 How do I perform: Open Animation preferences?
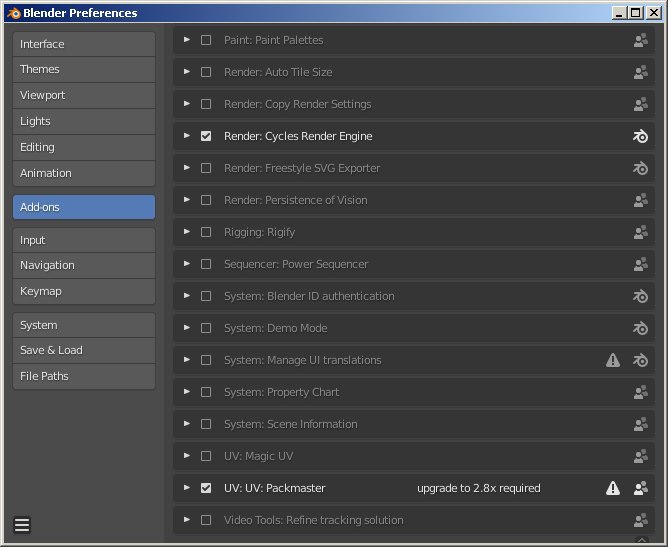[84, 173]
